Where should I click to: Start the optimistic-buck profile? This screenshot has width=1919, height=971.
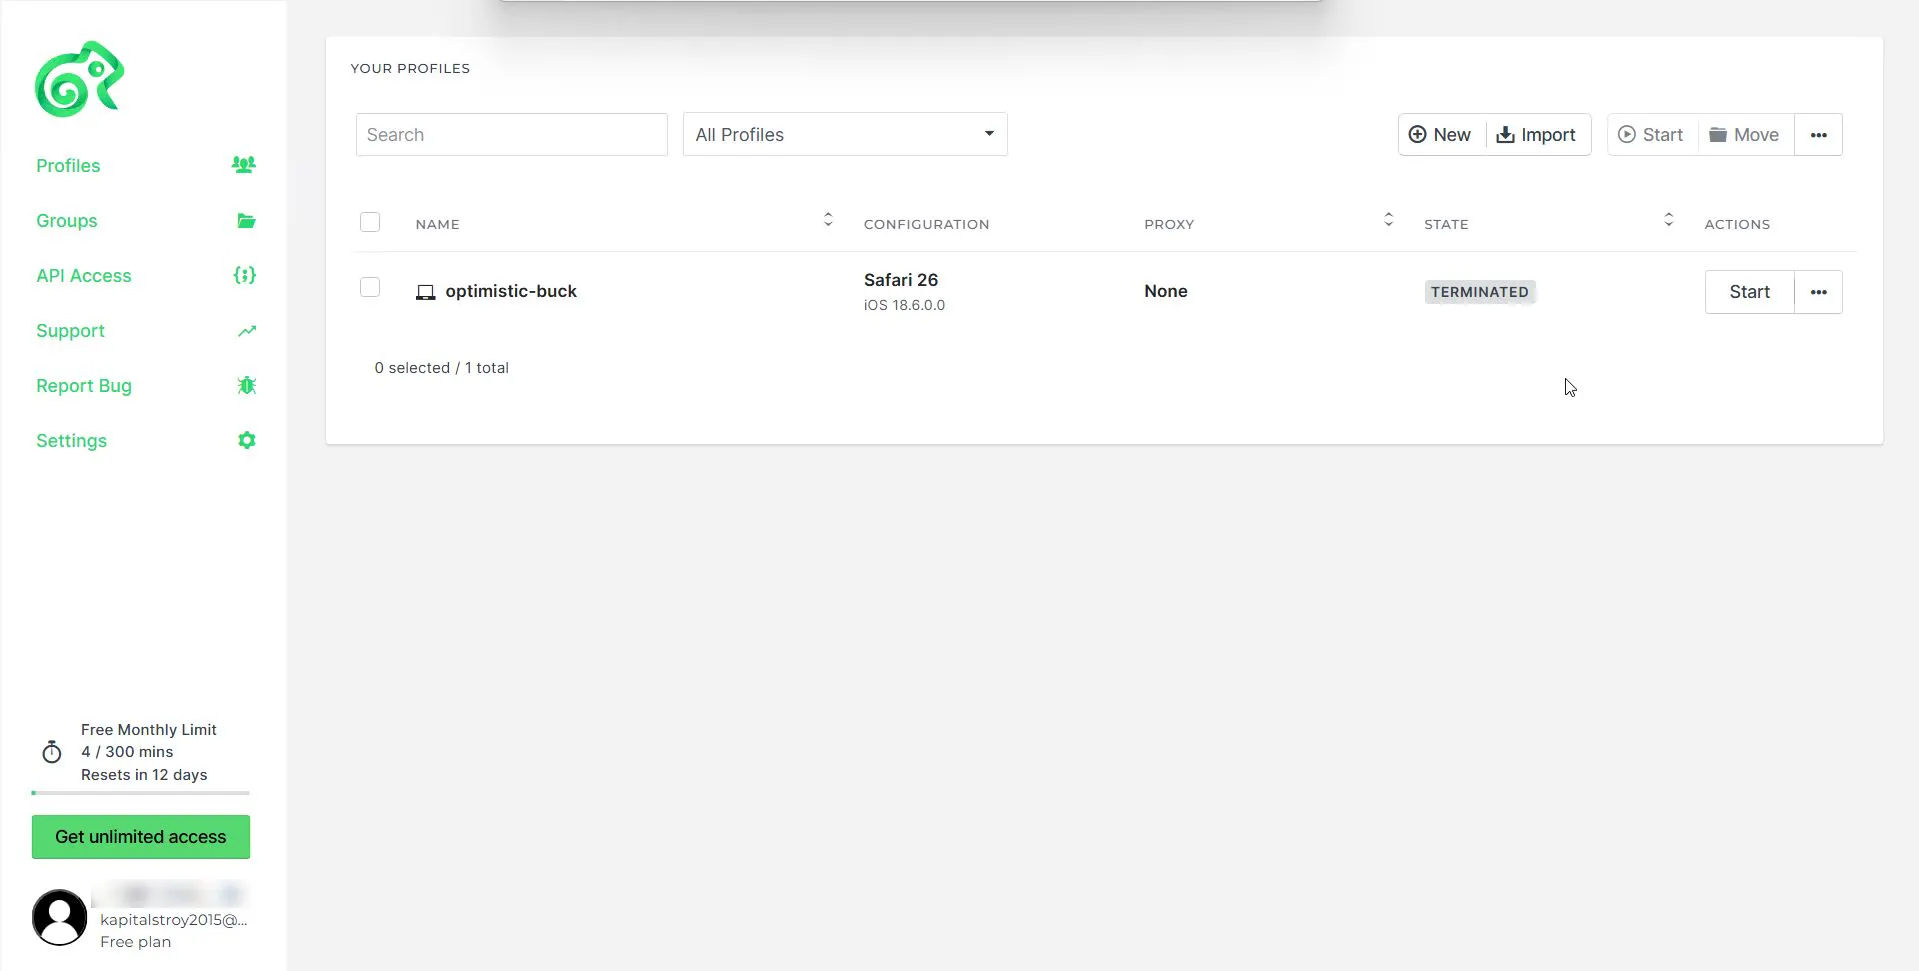(1749, 292)
